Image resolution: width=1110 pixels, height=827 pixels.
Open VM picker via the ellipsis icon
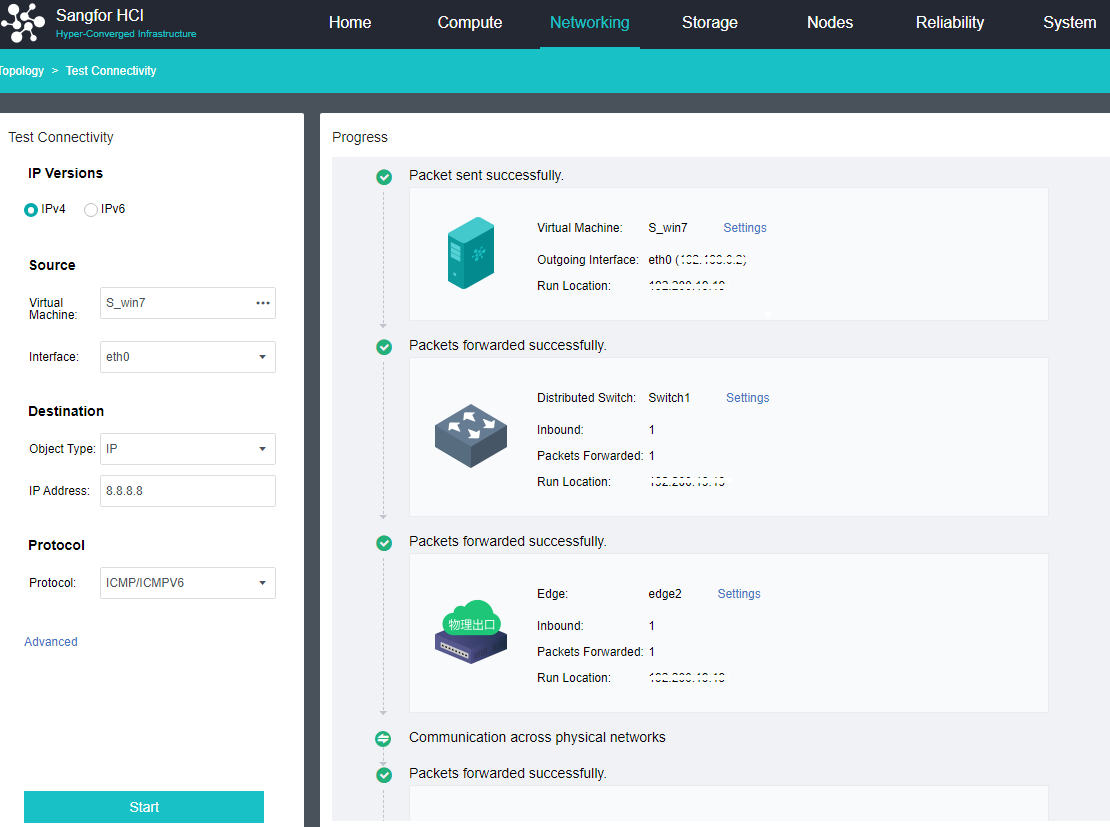click(x=263, y=303)
